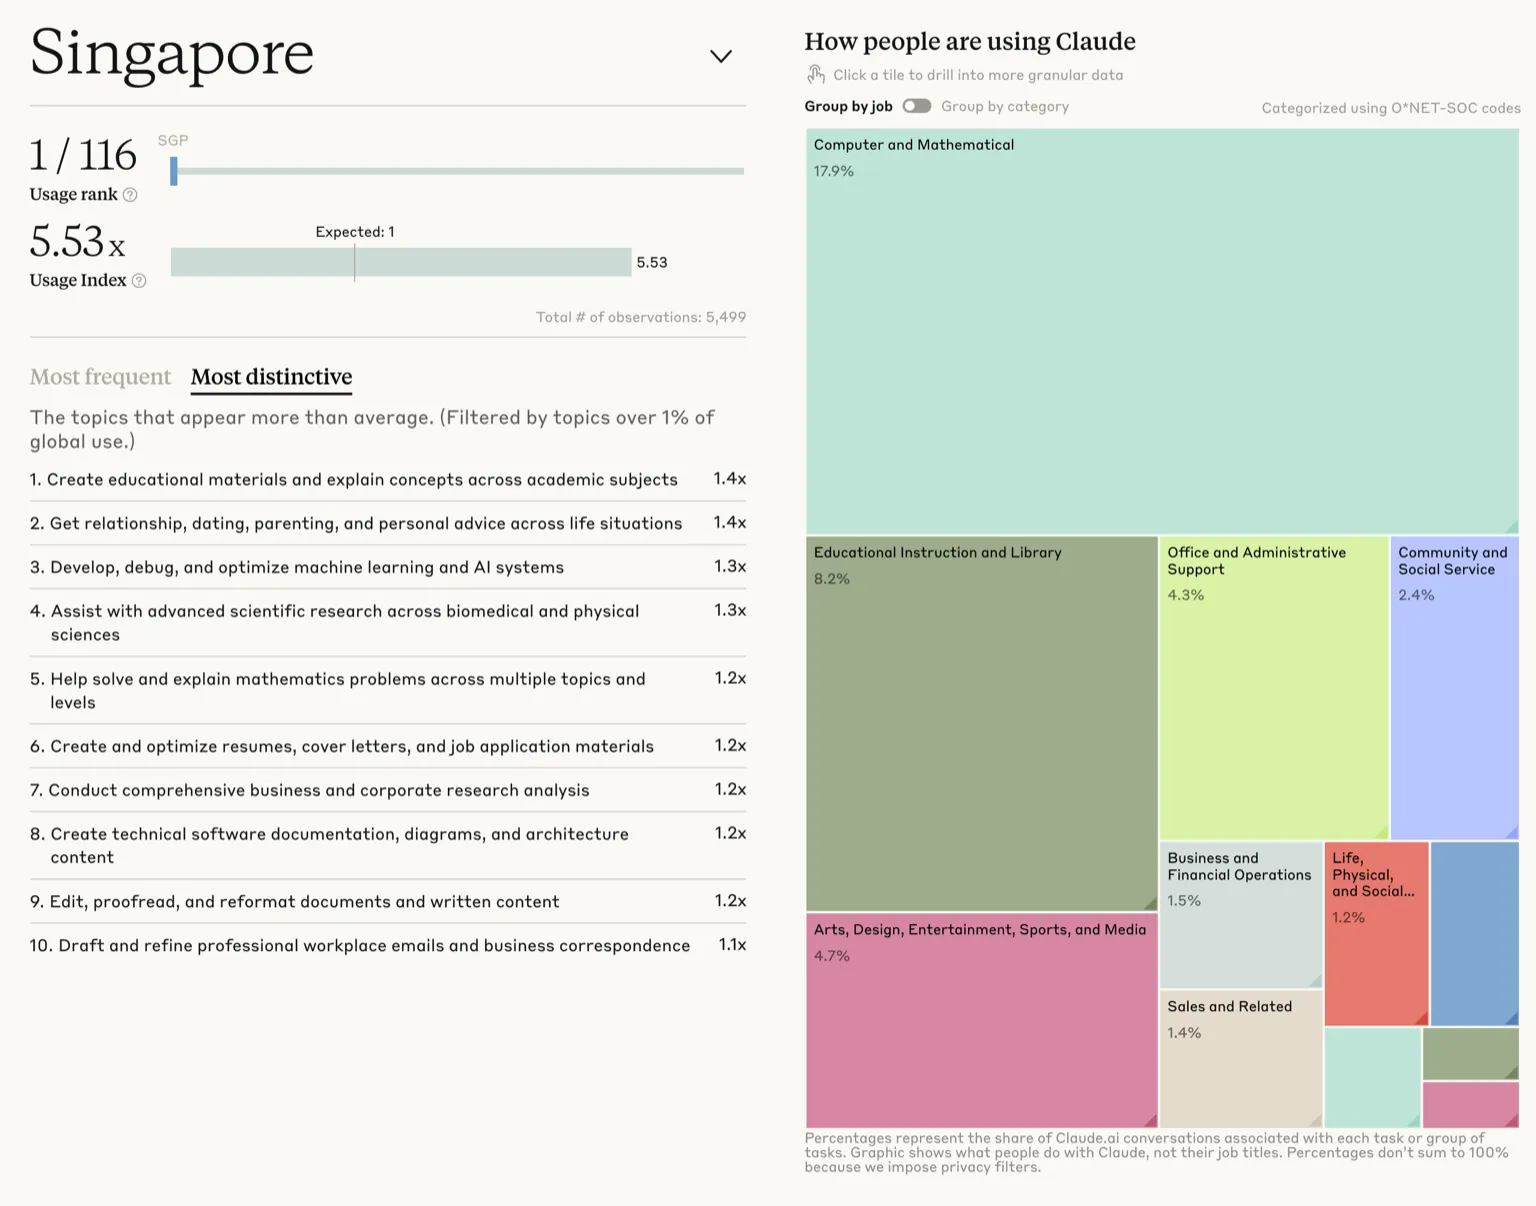Screen dimensions: 1536x1206
Task: Select 'Conduct comprehensive business and corporate research' row
Action: 388,790
